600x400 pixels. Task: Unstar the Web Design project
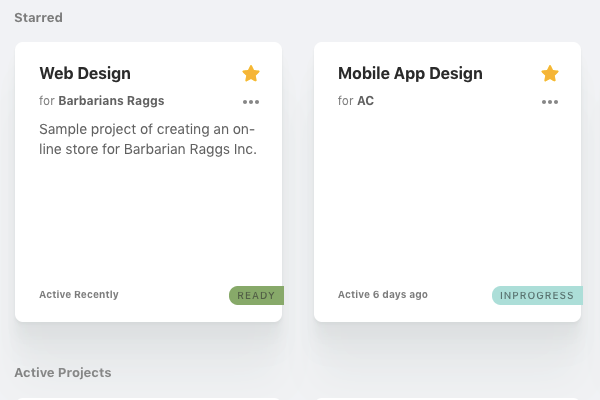pyautogui.click(x=251, y=73)
